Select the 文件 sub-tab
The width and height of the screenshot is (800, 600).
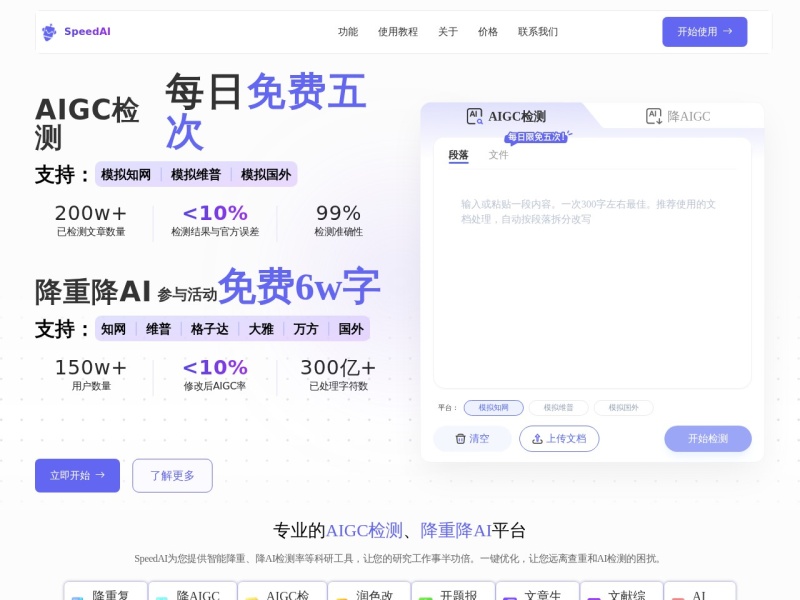(x=498, y=155)
